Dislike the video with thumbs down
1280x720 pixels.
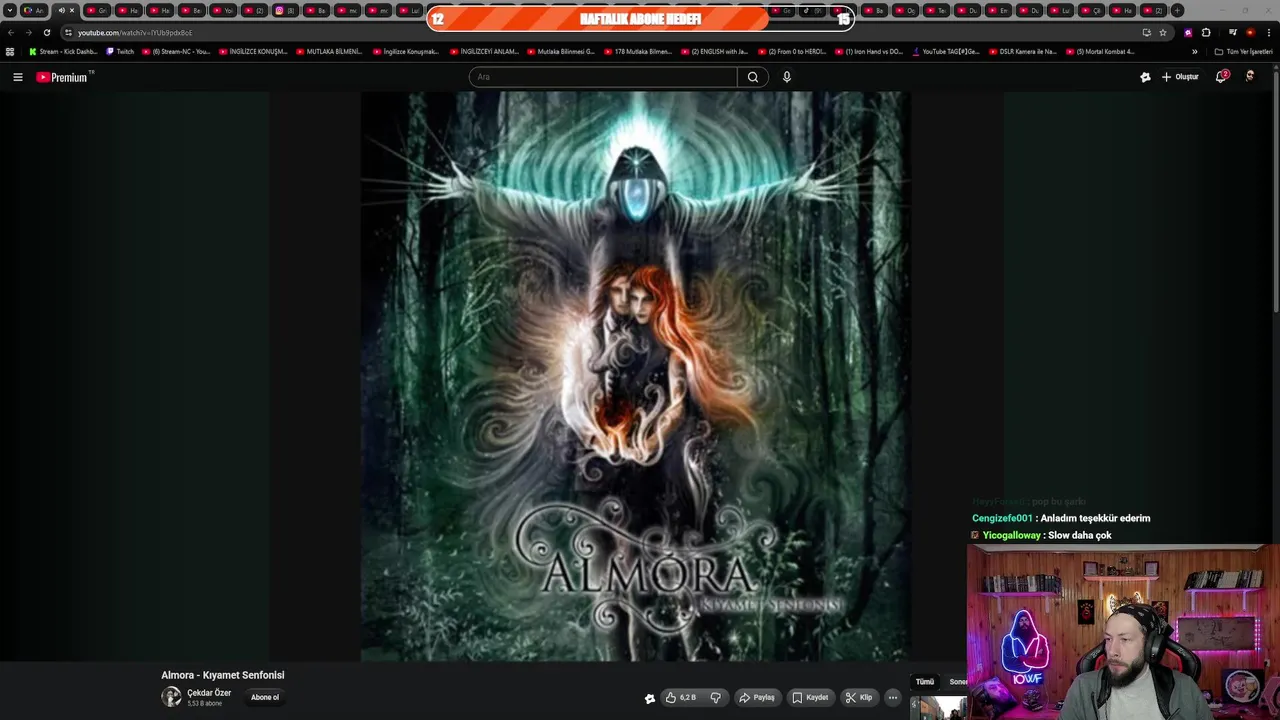coord(715,697)
